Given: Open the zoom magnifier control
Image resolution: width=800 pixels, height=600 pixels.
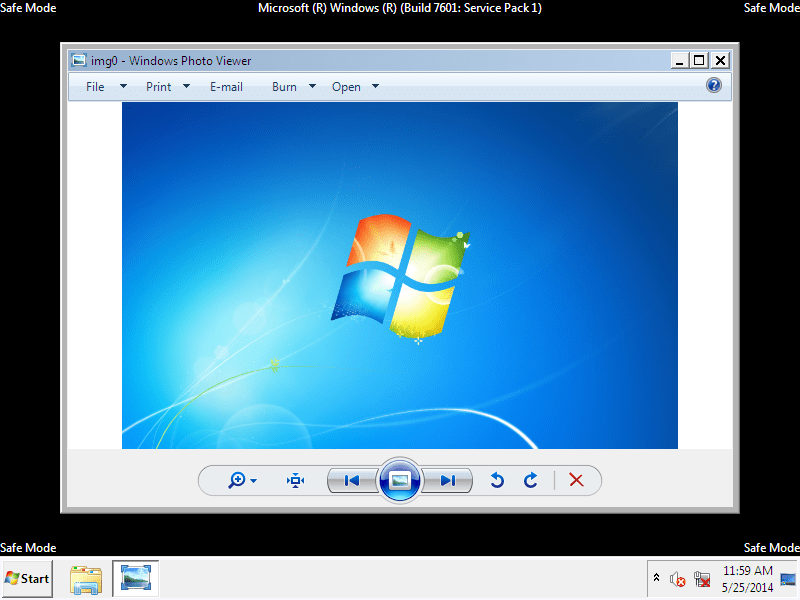Looking at the screenshot, I should 237,480.
